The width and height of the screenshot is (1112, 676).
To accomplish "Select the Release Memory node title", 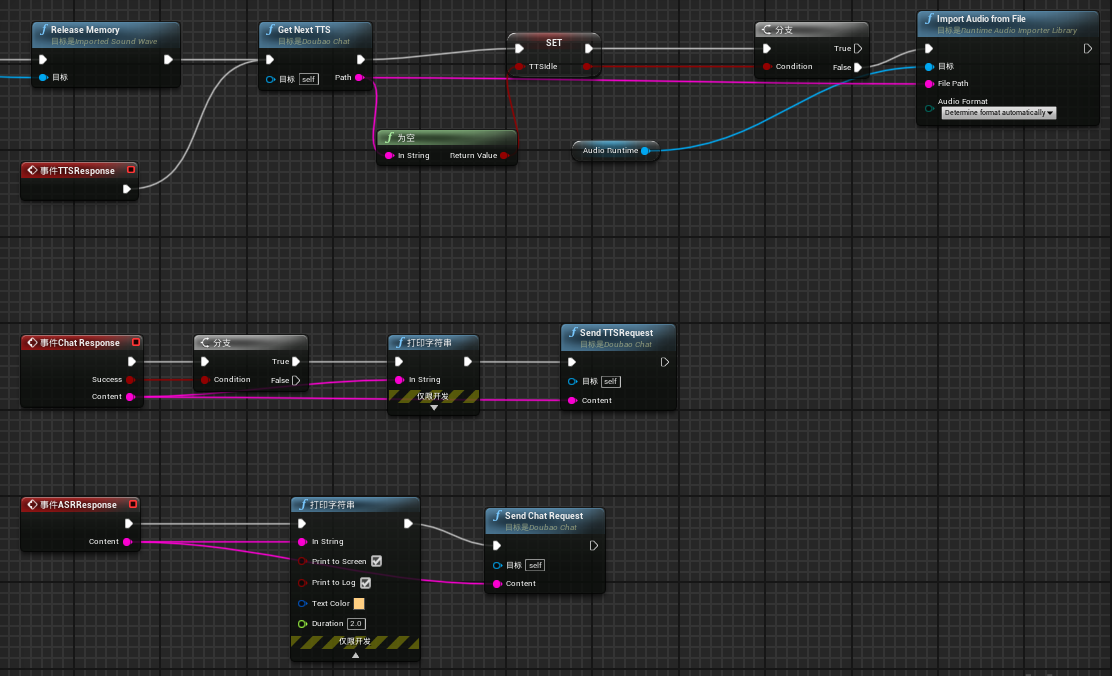I will tap(85, 30).
